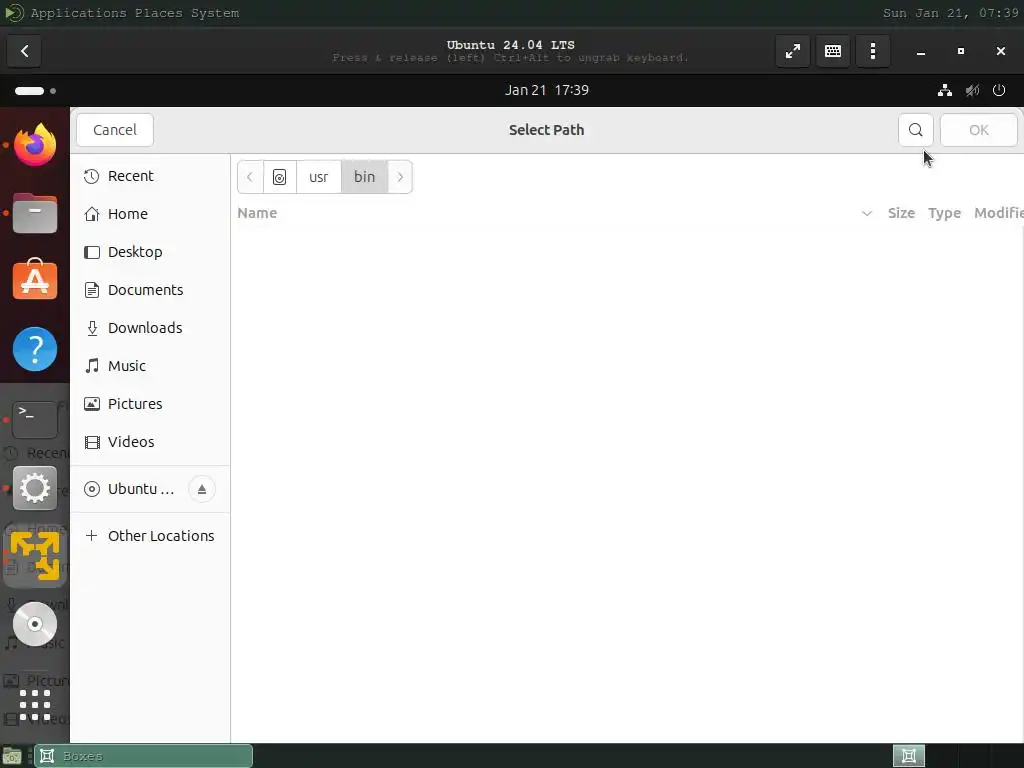Open Recent in sidebar
The image size is (1024, 768).
click(150, 176)
